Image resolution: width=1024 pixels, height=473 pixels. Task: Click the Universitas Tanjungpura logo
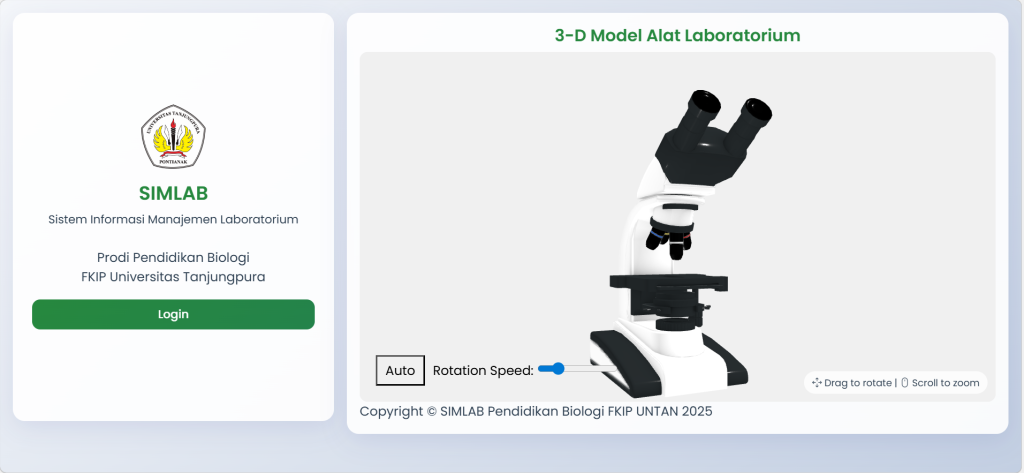(173, 136)
